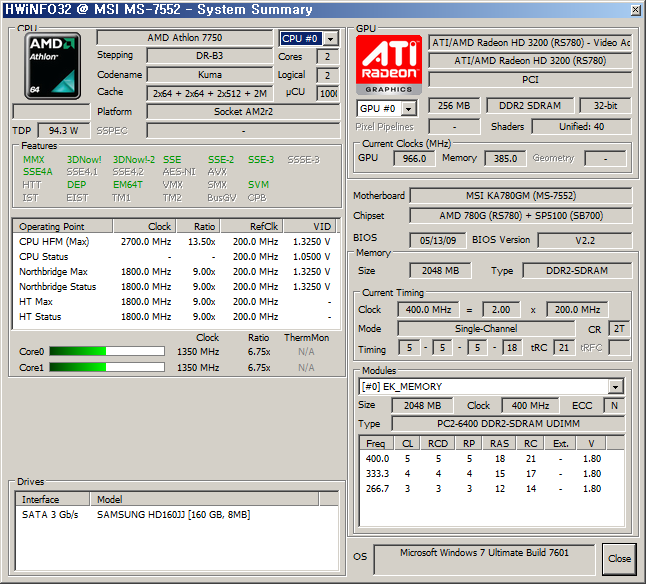Click the Unified: 40 shaders field

click(x=581, y=126)
